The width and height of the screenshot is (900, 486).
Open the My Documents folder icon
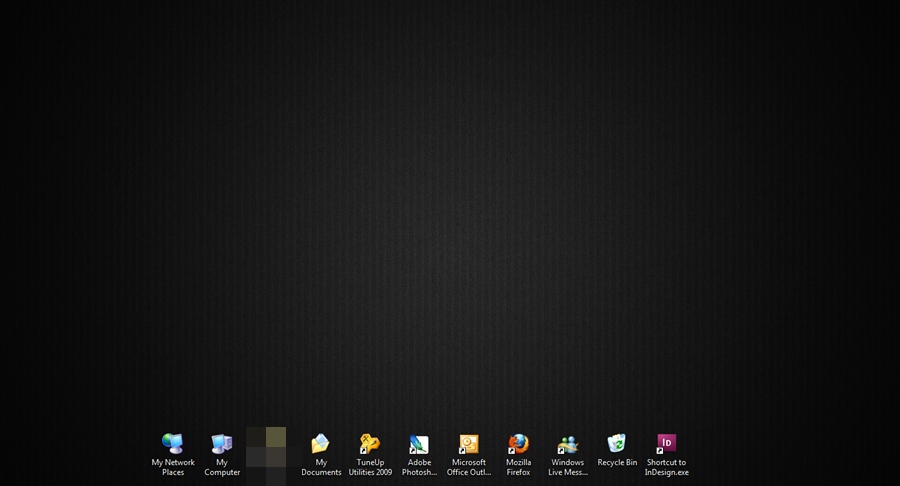[x=321, y=444]
